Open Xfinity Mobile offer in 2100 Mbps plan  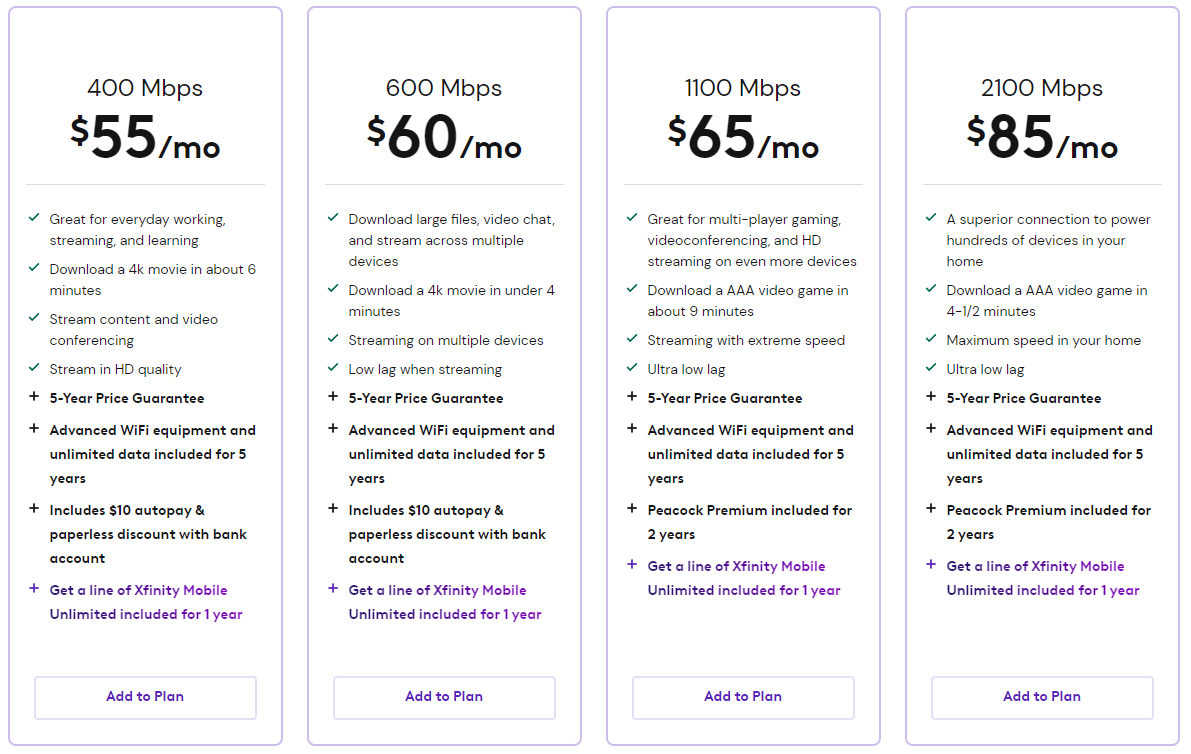point(1043,578)
